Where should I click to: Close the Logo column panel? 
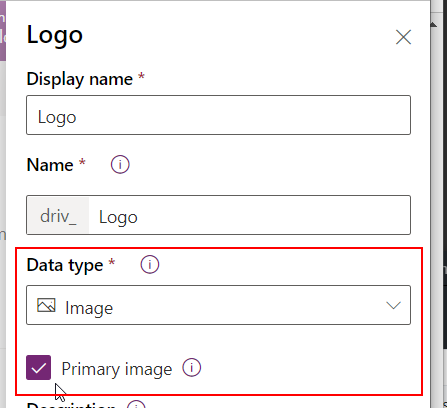tap(403, 37)
